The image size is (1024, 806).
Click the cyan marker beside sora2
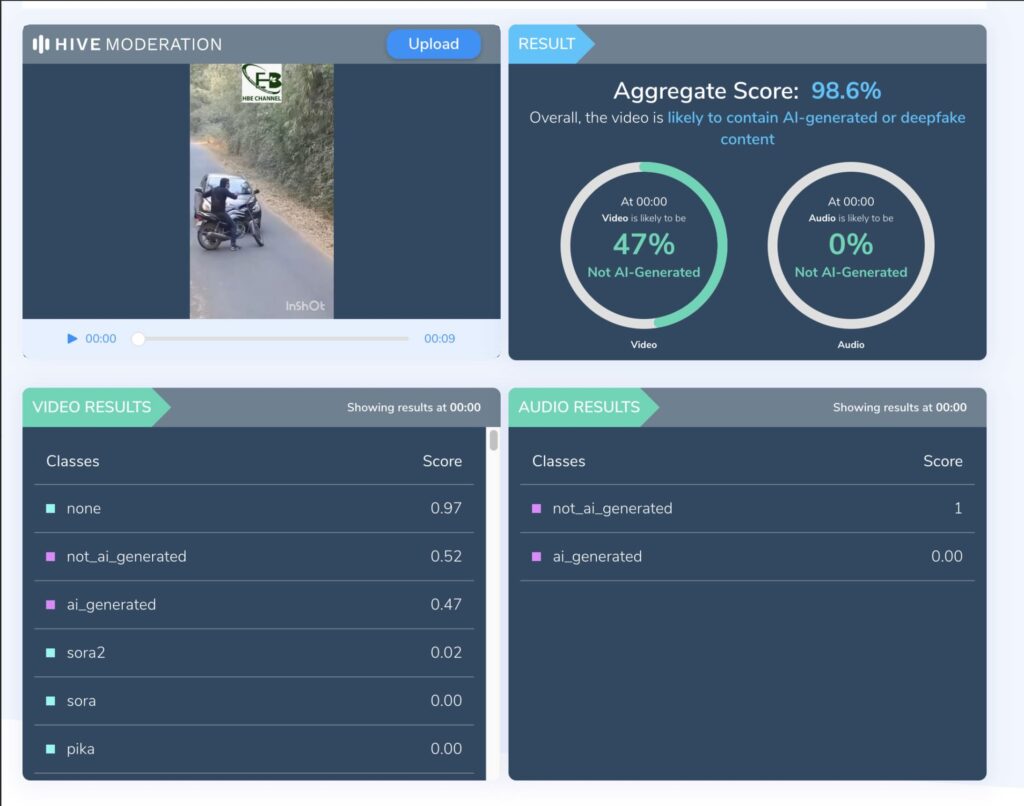(x=50, y=653)
